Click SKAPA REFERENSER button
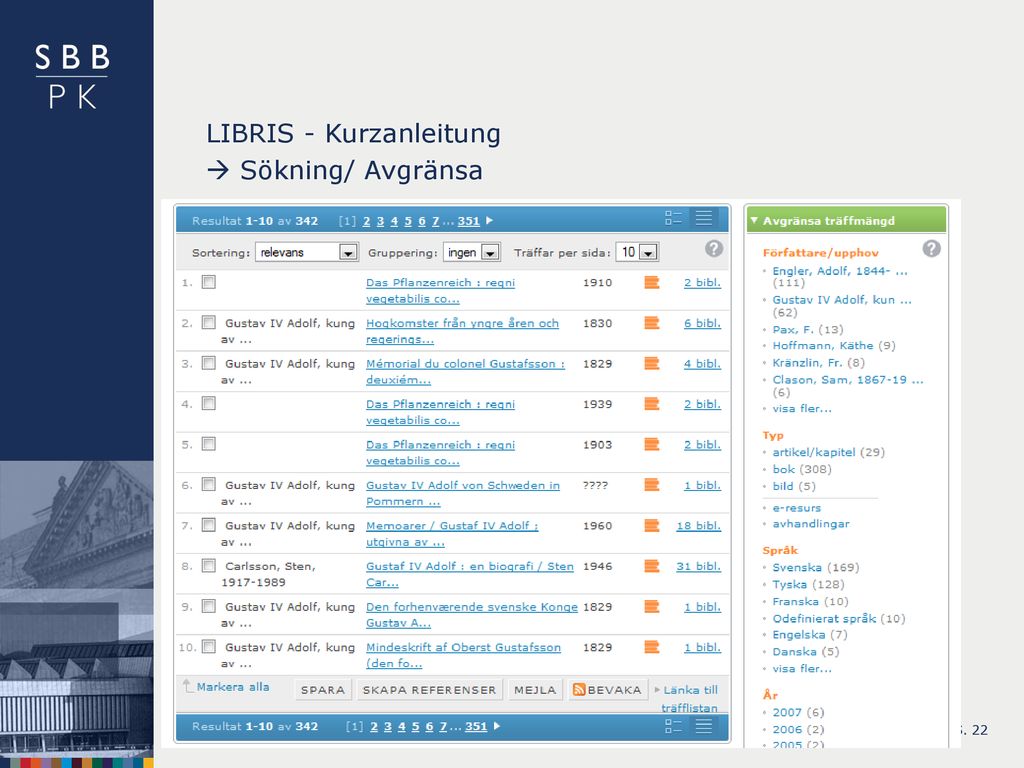 [430, 690]
